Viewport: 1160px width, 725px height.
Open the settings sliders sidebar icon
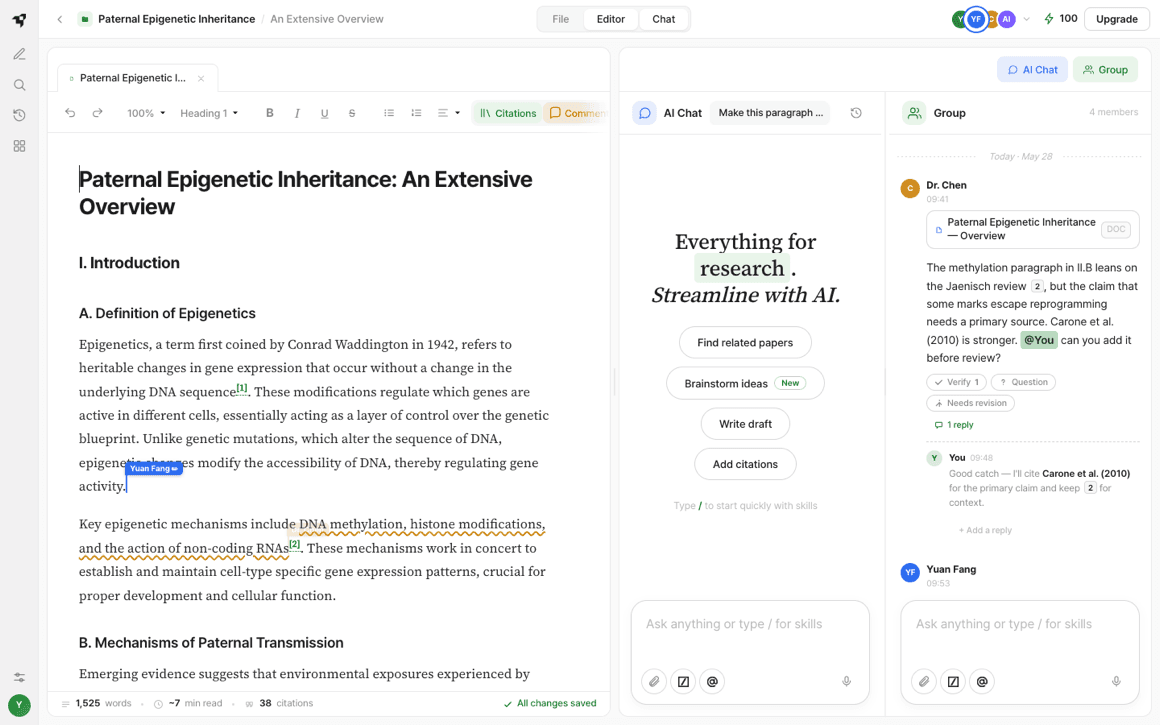[19, 677]
